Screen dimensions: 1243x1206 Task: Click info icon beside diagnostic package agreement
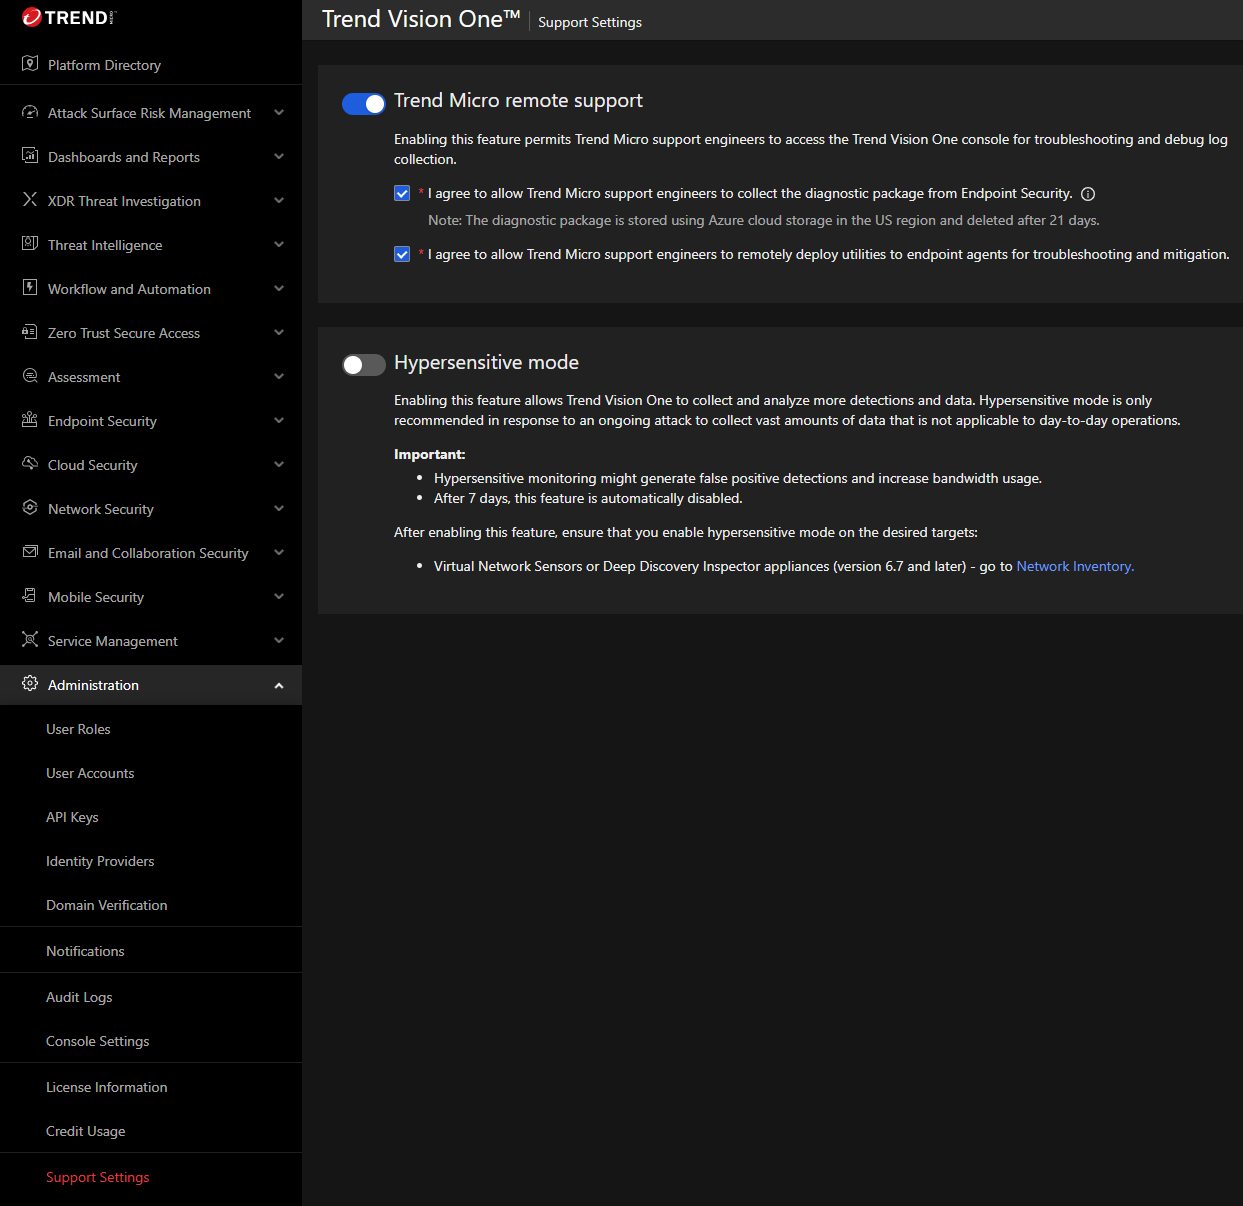[x=1088, y=194]
